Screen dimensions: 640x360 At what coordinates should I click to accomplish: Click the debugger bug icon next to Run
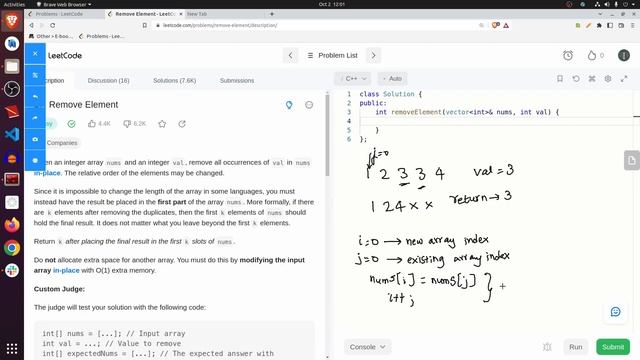547,347
